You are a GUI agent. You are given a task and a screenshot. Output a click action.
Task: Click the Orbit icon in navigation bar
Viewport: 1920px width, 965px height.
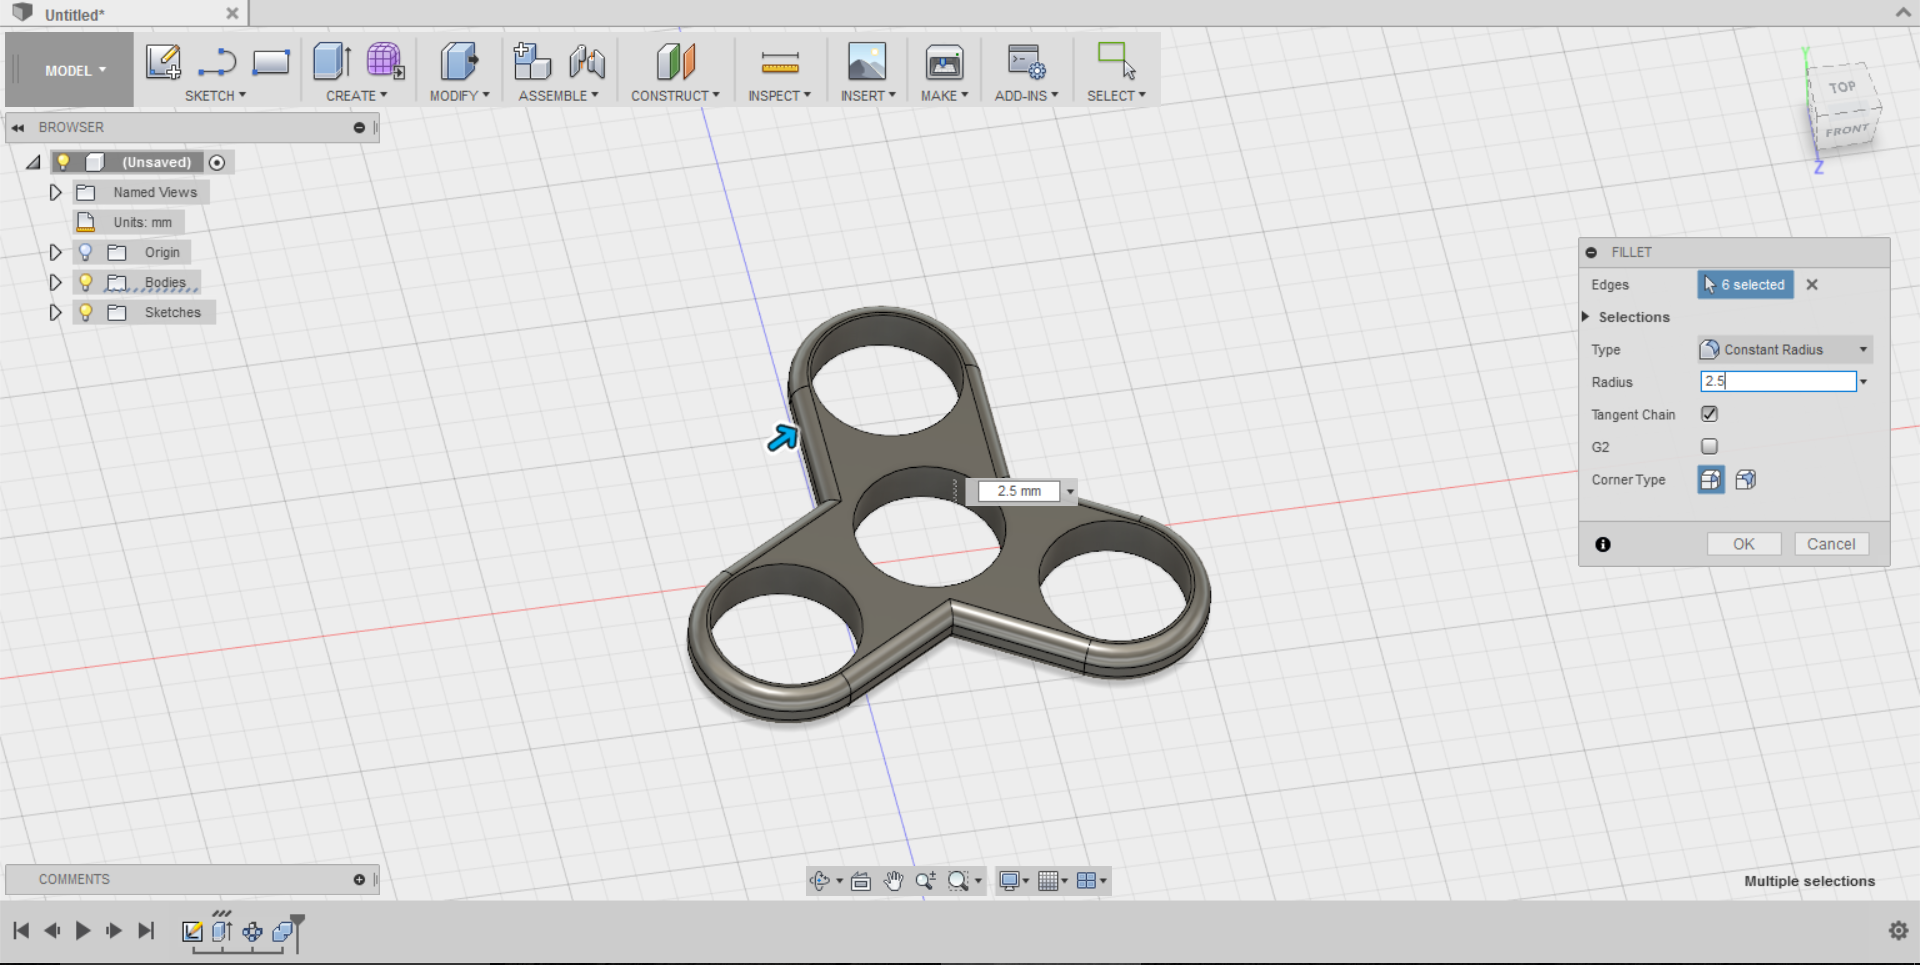pos(820,881)
